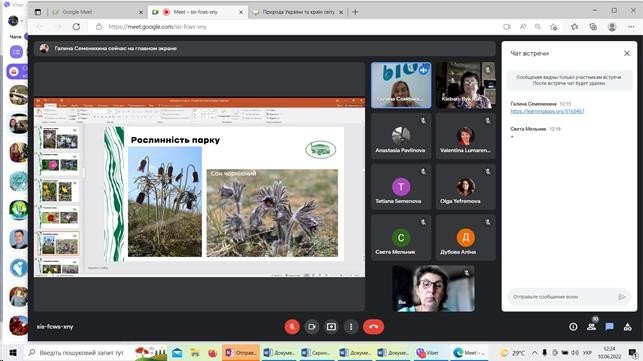Screen dimensions: 643x361
Task: Click Anastasia Pavlinova participant tile
Action: tap(401, 136)
